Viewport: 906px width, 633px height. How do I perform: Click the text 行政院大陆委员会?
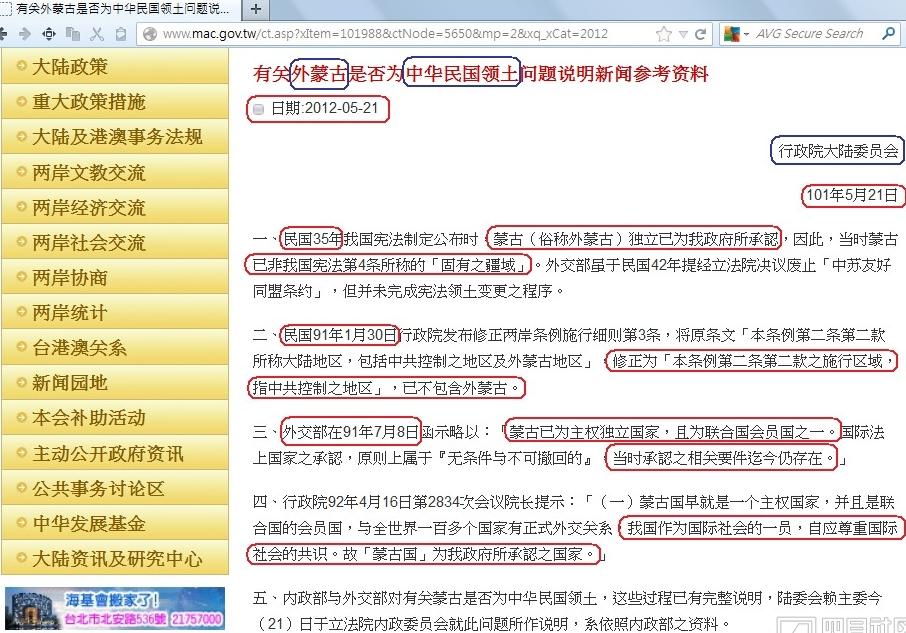tap(838, 151)
